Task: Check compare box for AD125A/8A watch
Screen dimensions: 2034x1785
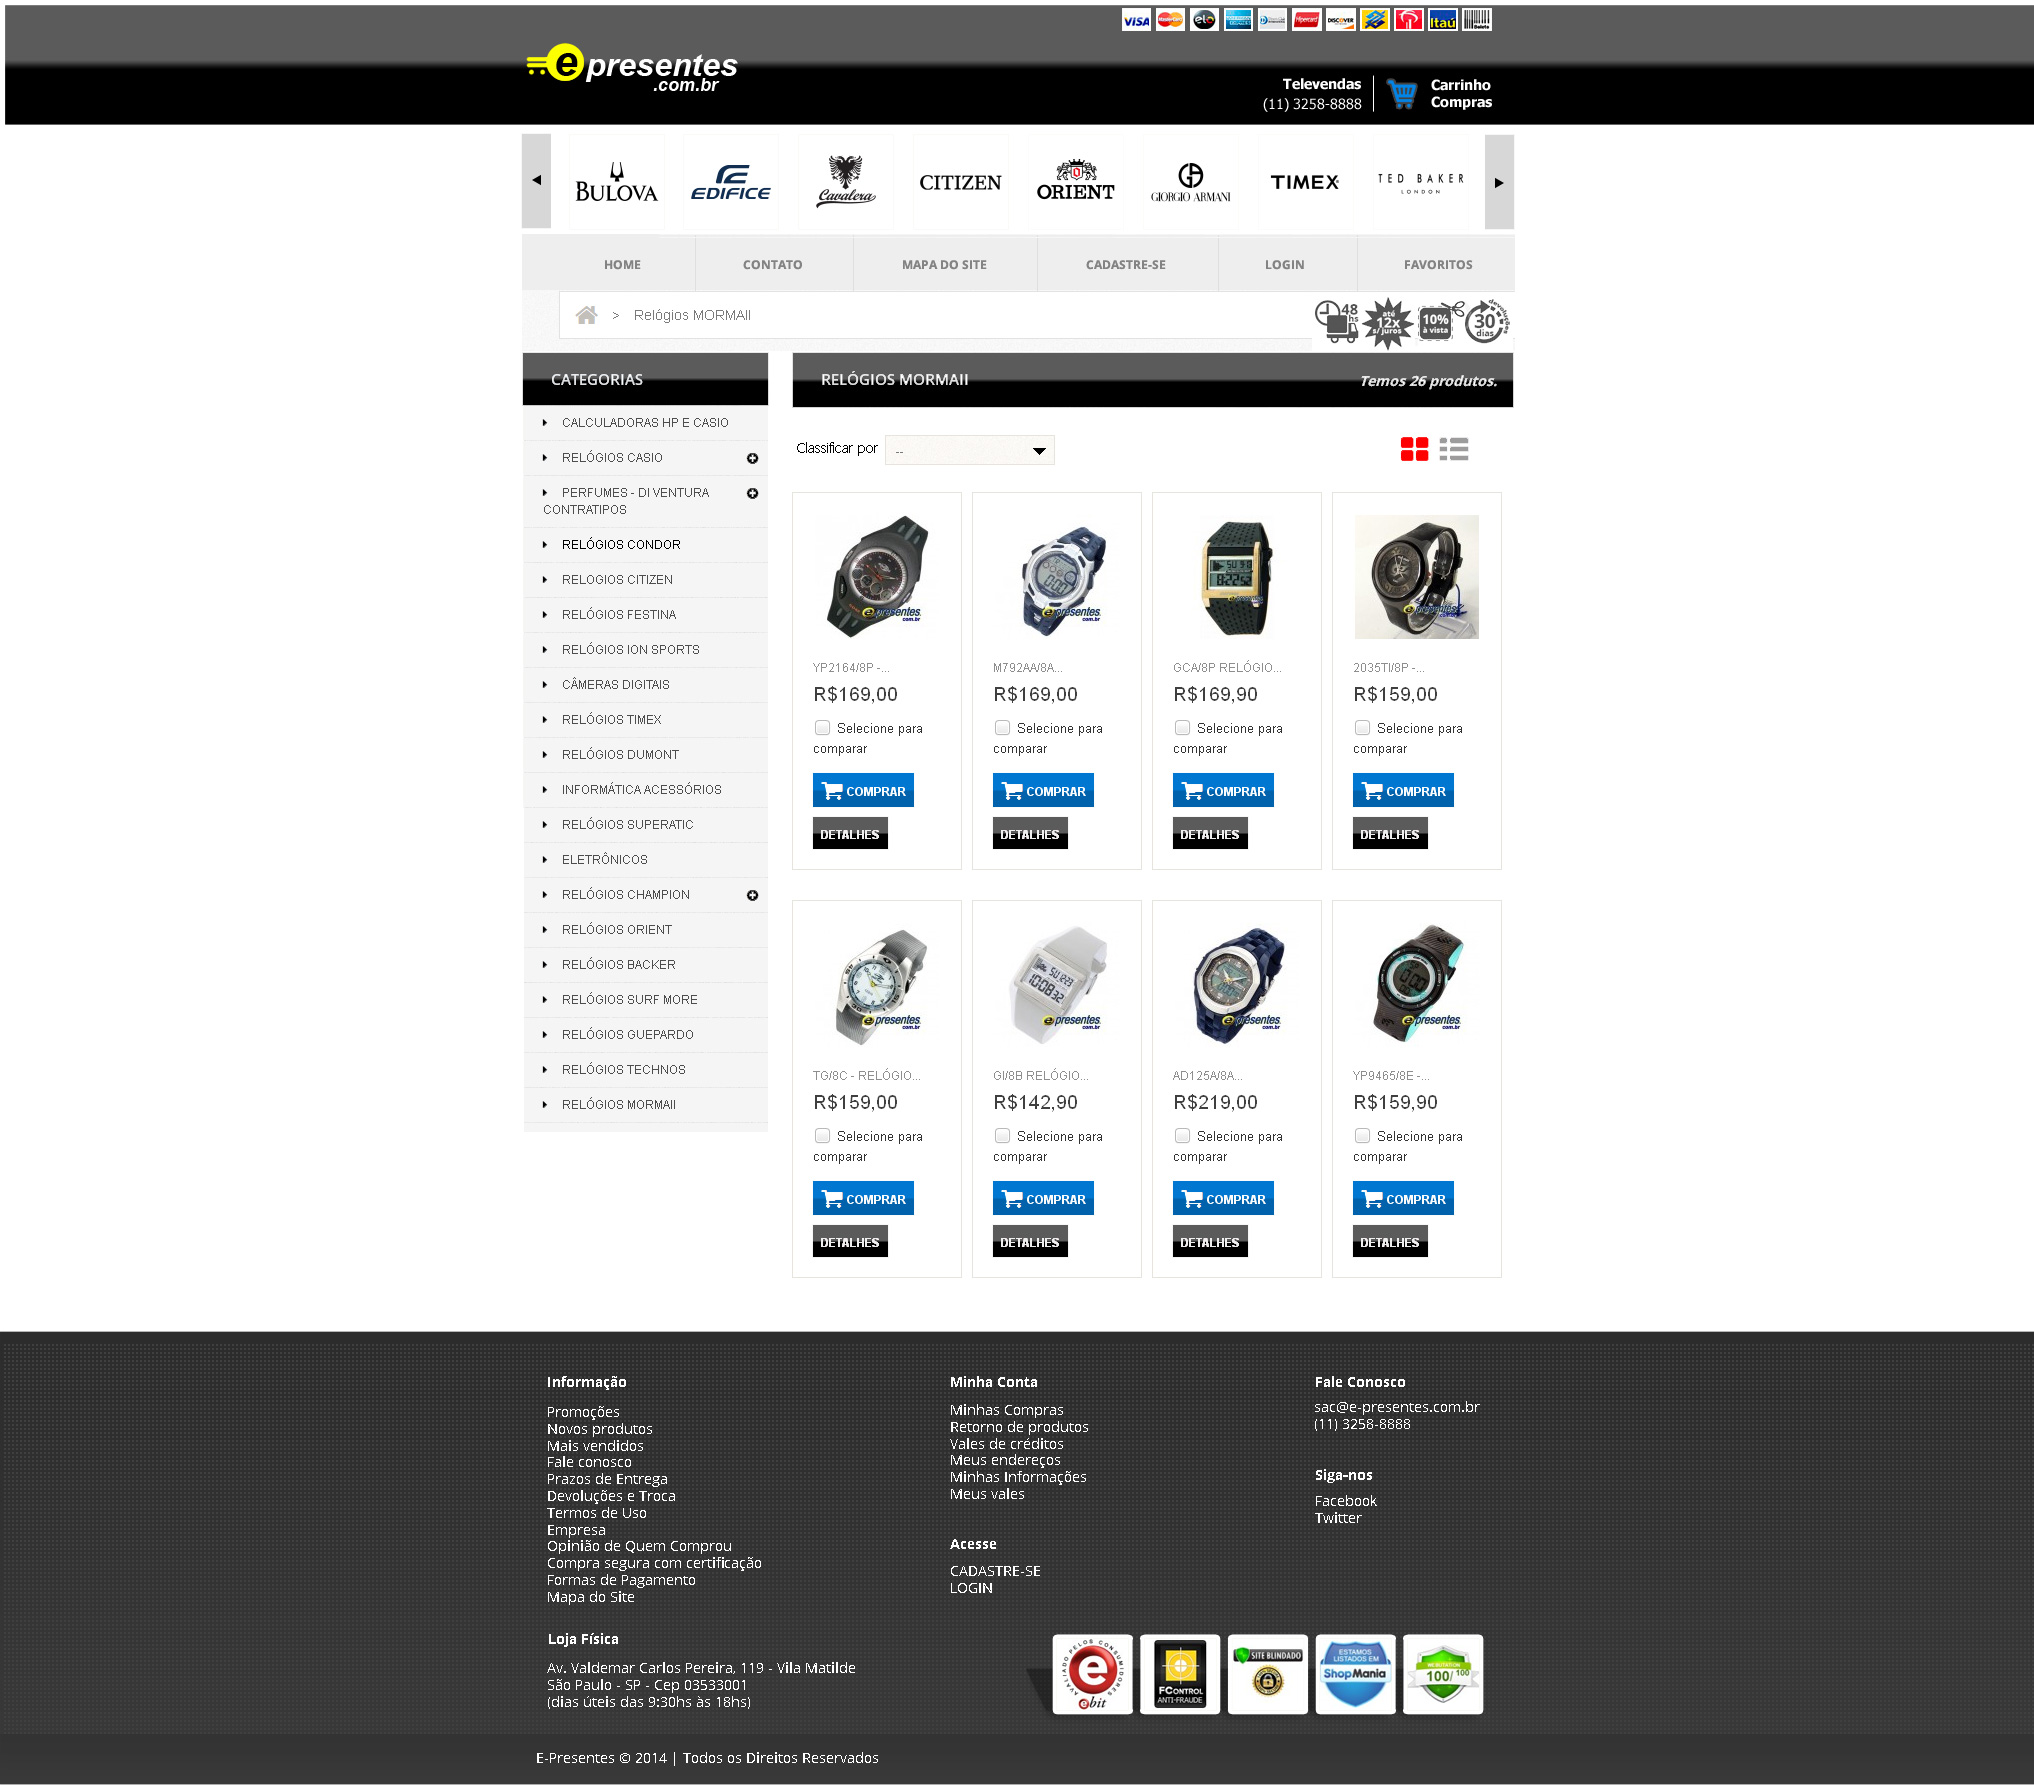Action: point(1182,1136)
